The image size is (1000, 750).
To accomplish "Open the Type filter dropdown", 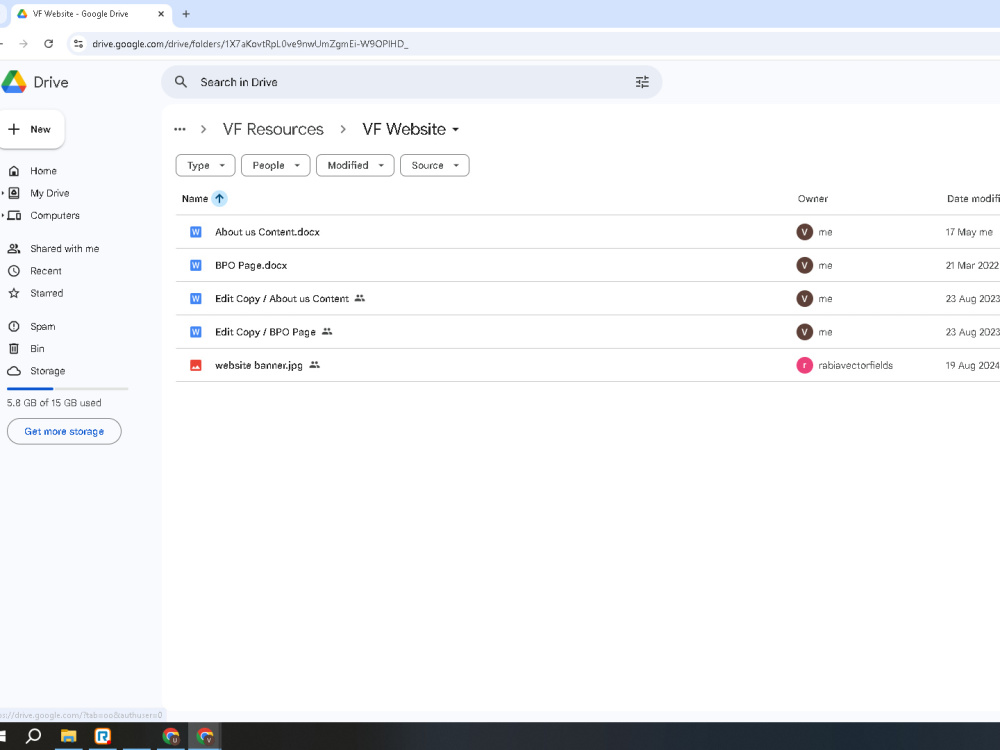I will (205, 166).
